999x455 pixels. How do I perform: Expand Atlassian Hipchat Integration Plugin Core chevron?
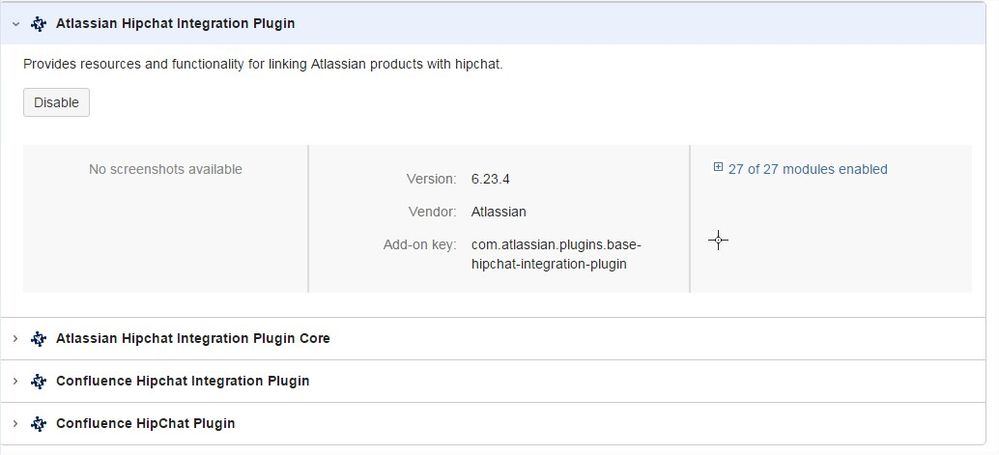tap(16, 338)
